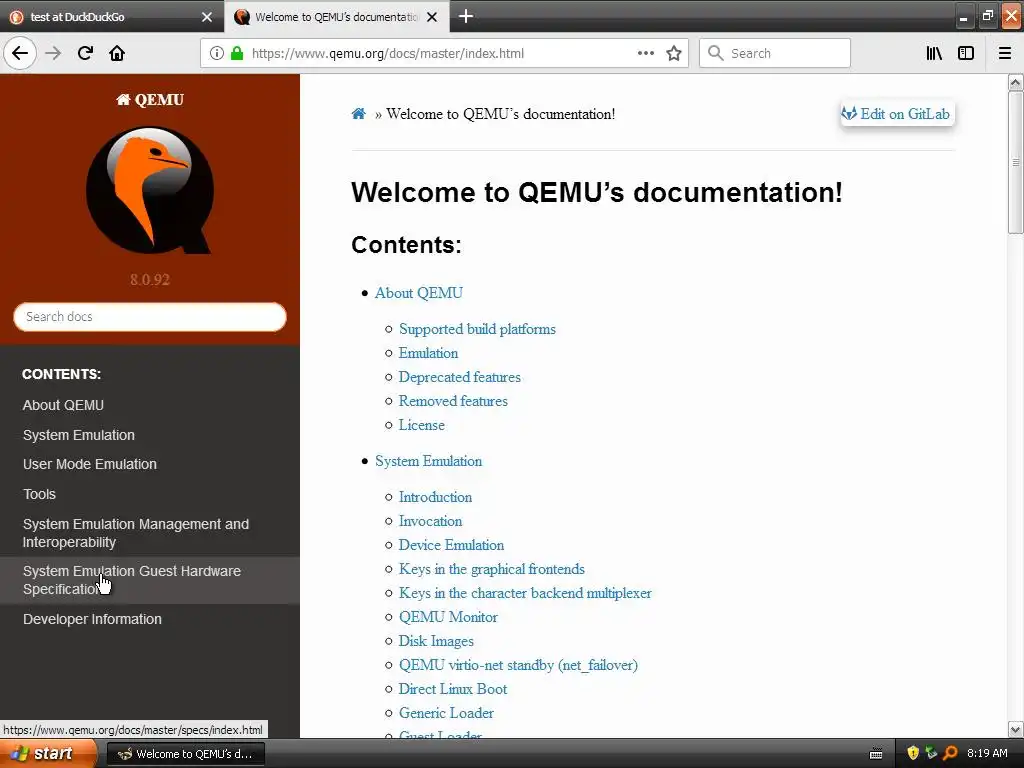Open the Introduction link
1024x768 pixels.
[436, 497]
